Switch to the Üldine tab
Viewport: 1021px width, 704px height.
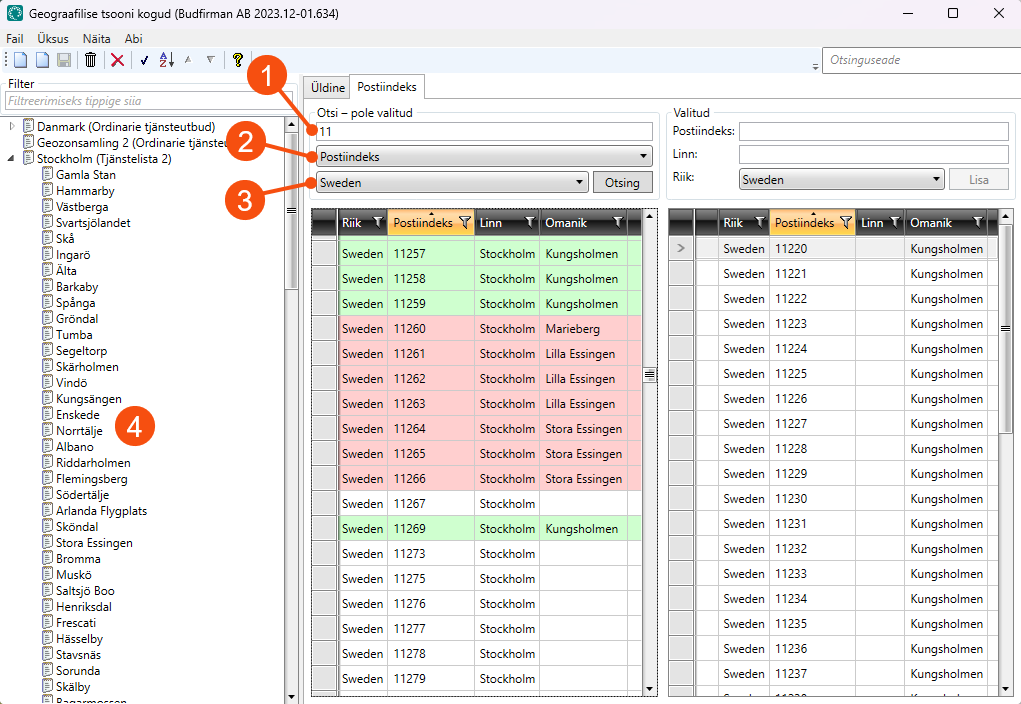tap(329, 88)
